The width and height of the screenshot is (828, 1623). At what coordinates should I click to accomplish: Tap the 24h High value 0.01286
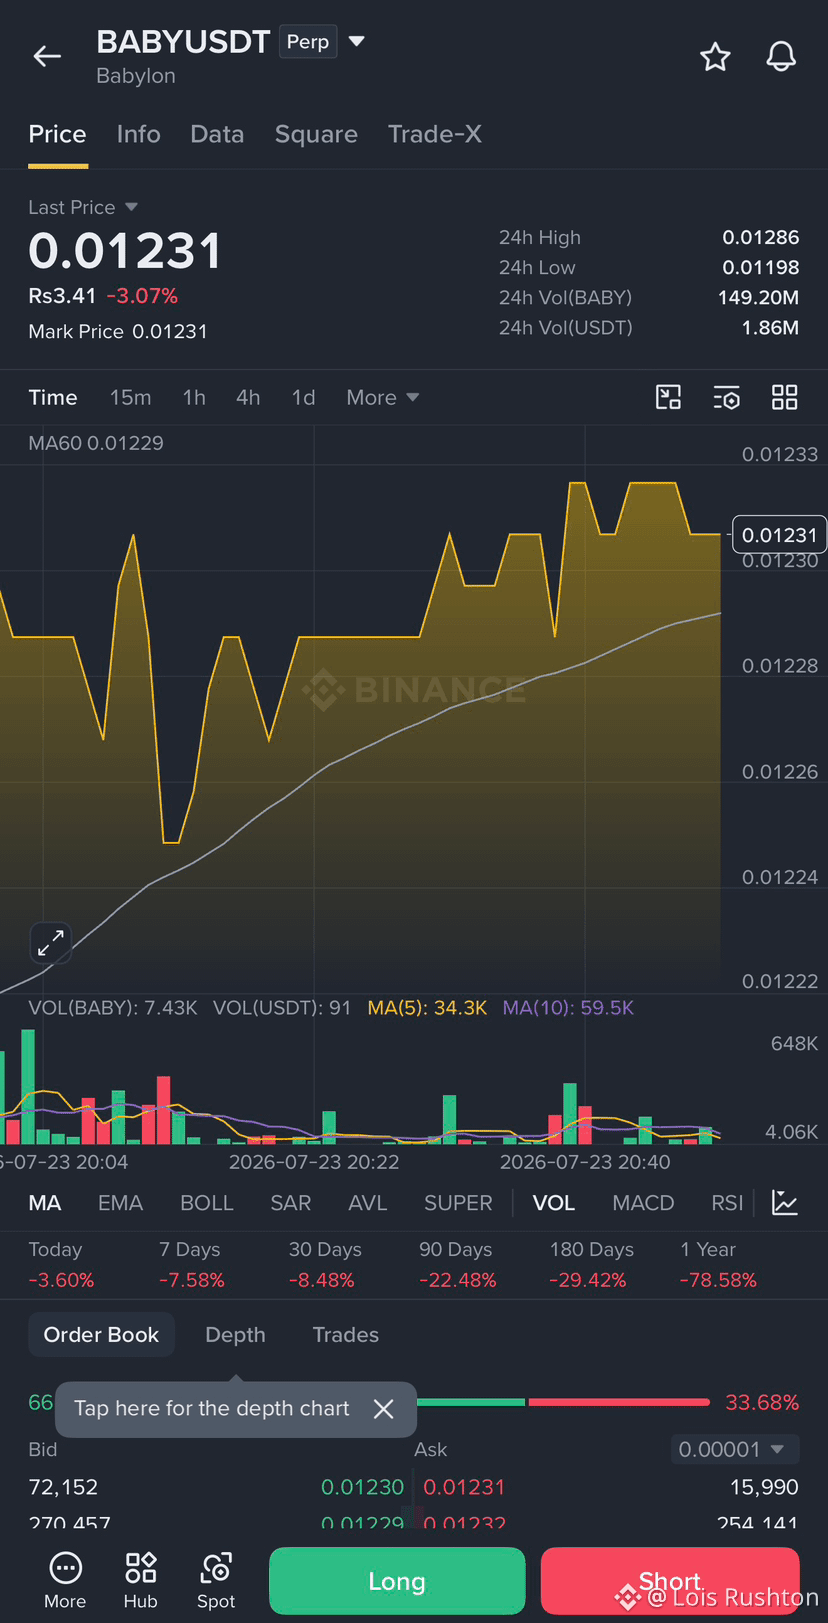coord(761,238)
